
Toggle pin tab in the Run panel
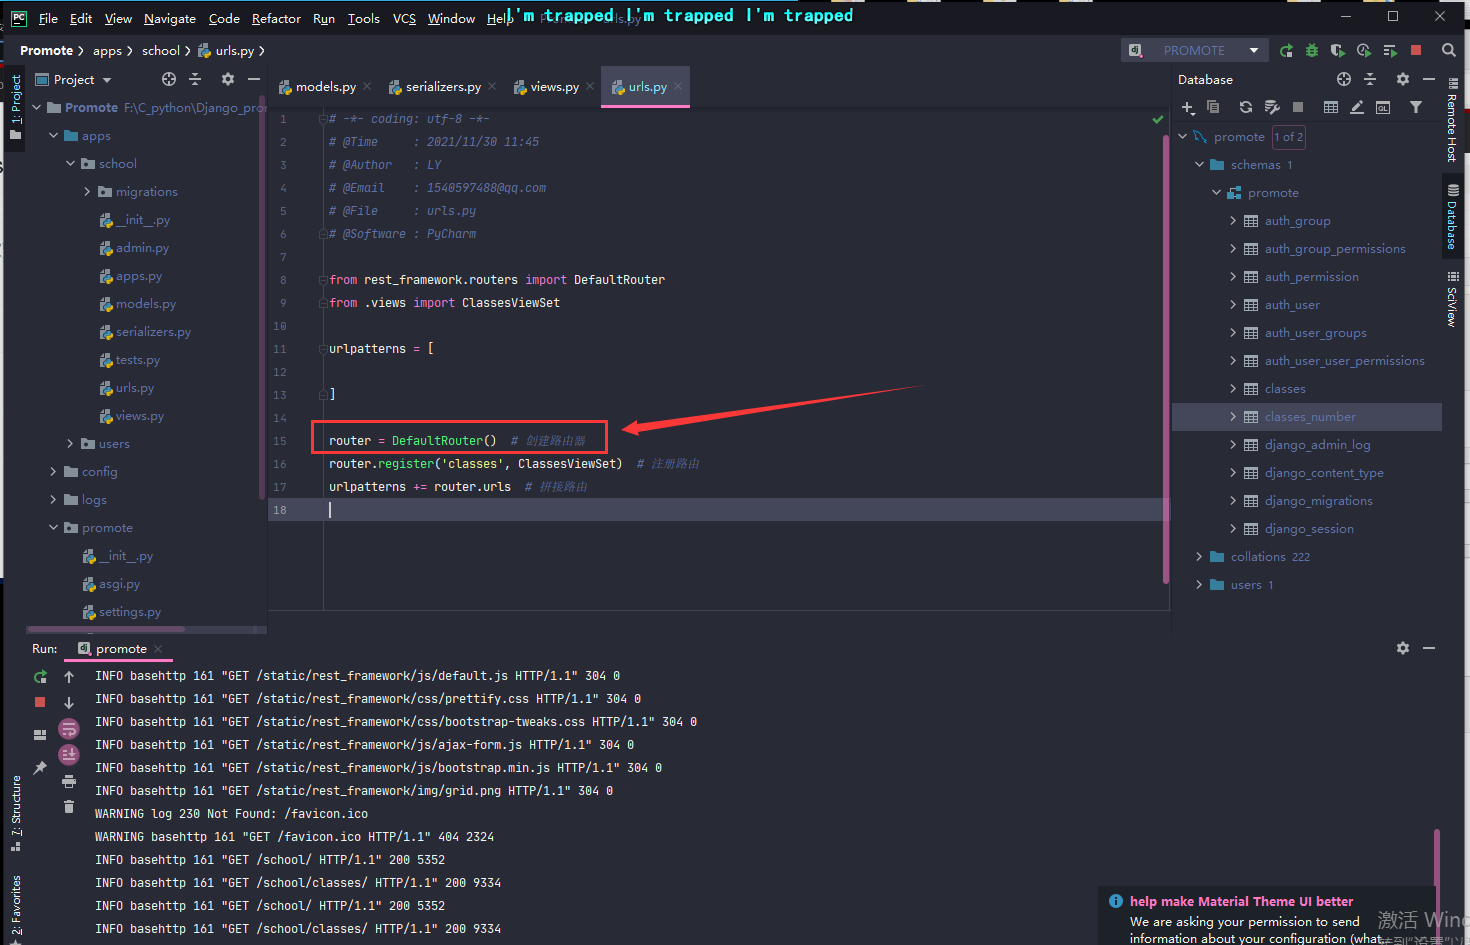pyautogui.click(x=40, y=768)
